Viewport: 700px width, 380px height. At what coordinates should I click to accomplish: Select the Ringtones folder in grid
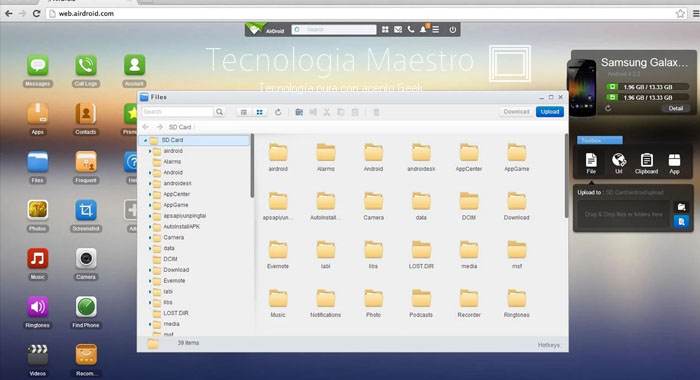(x=517, y=304)
